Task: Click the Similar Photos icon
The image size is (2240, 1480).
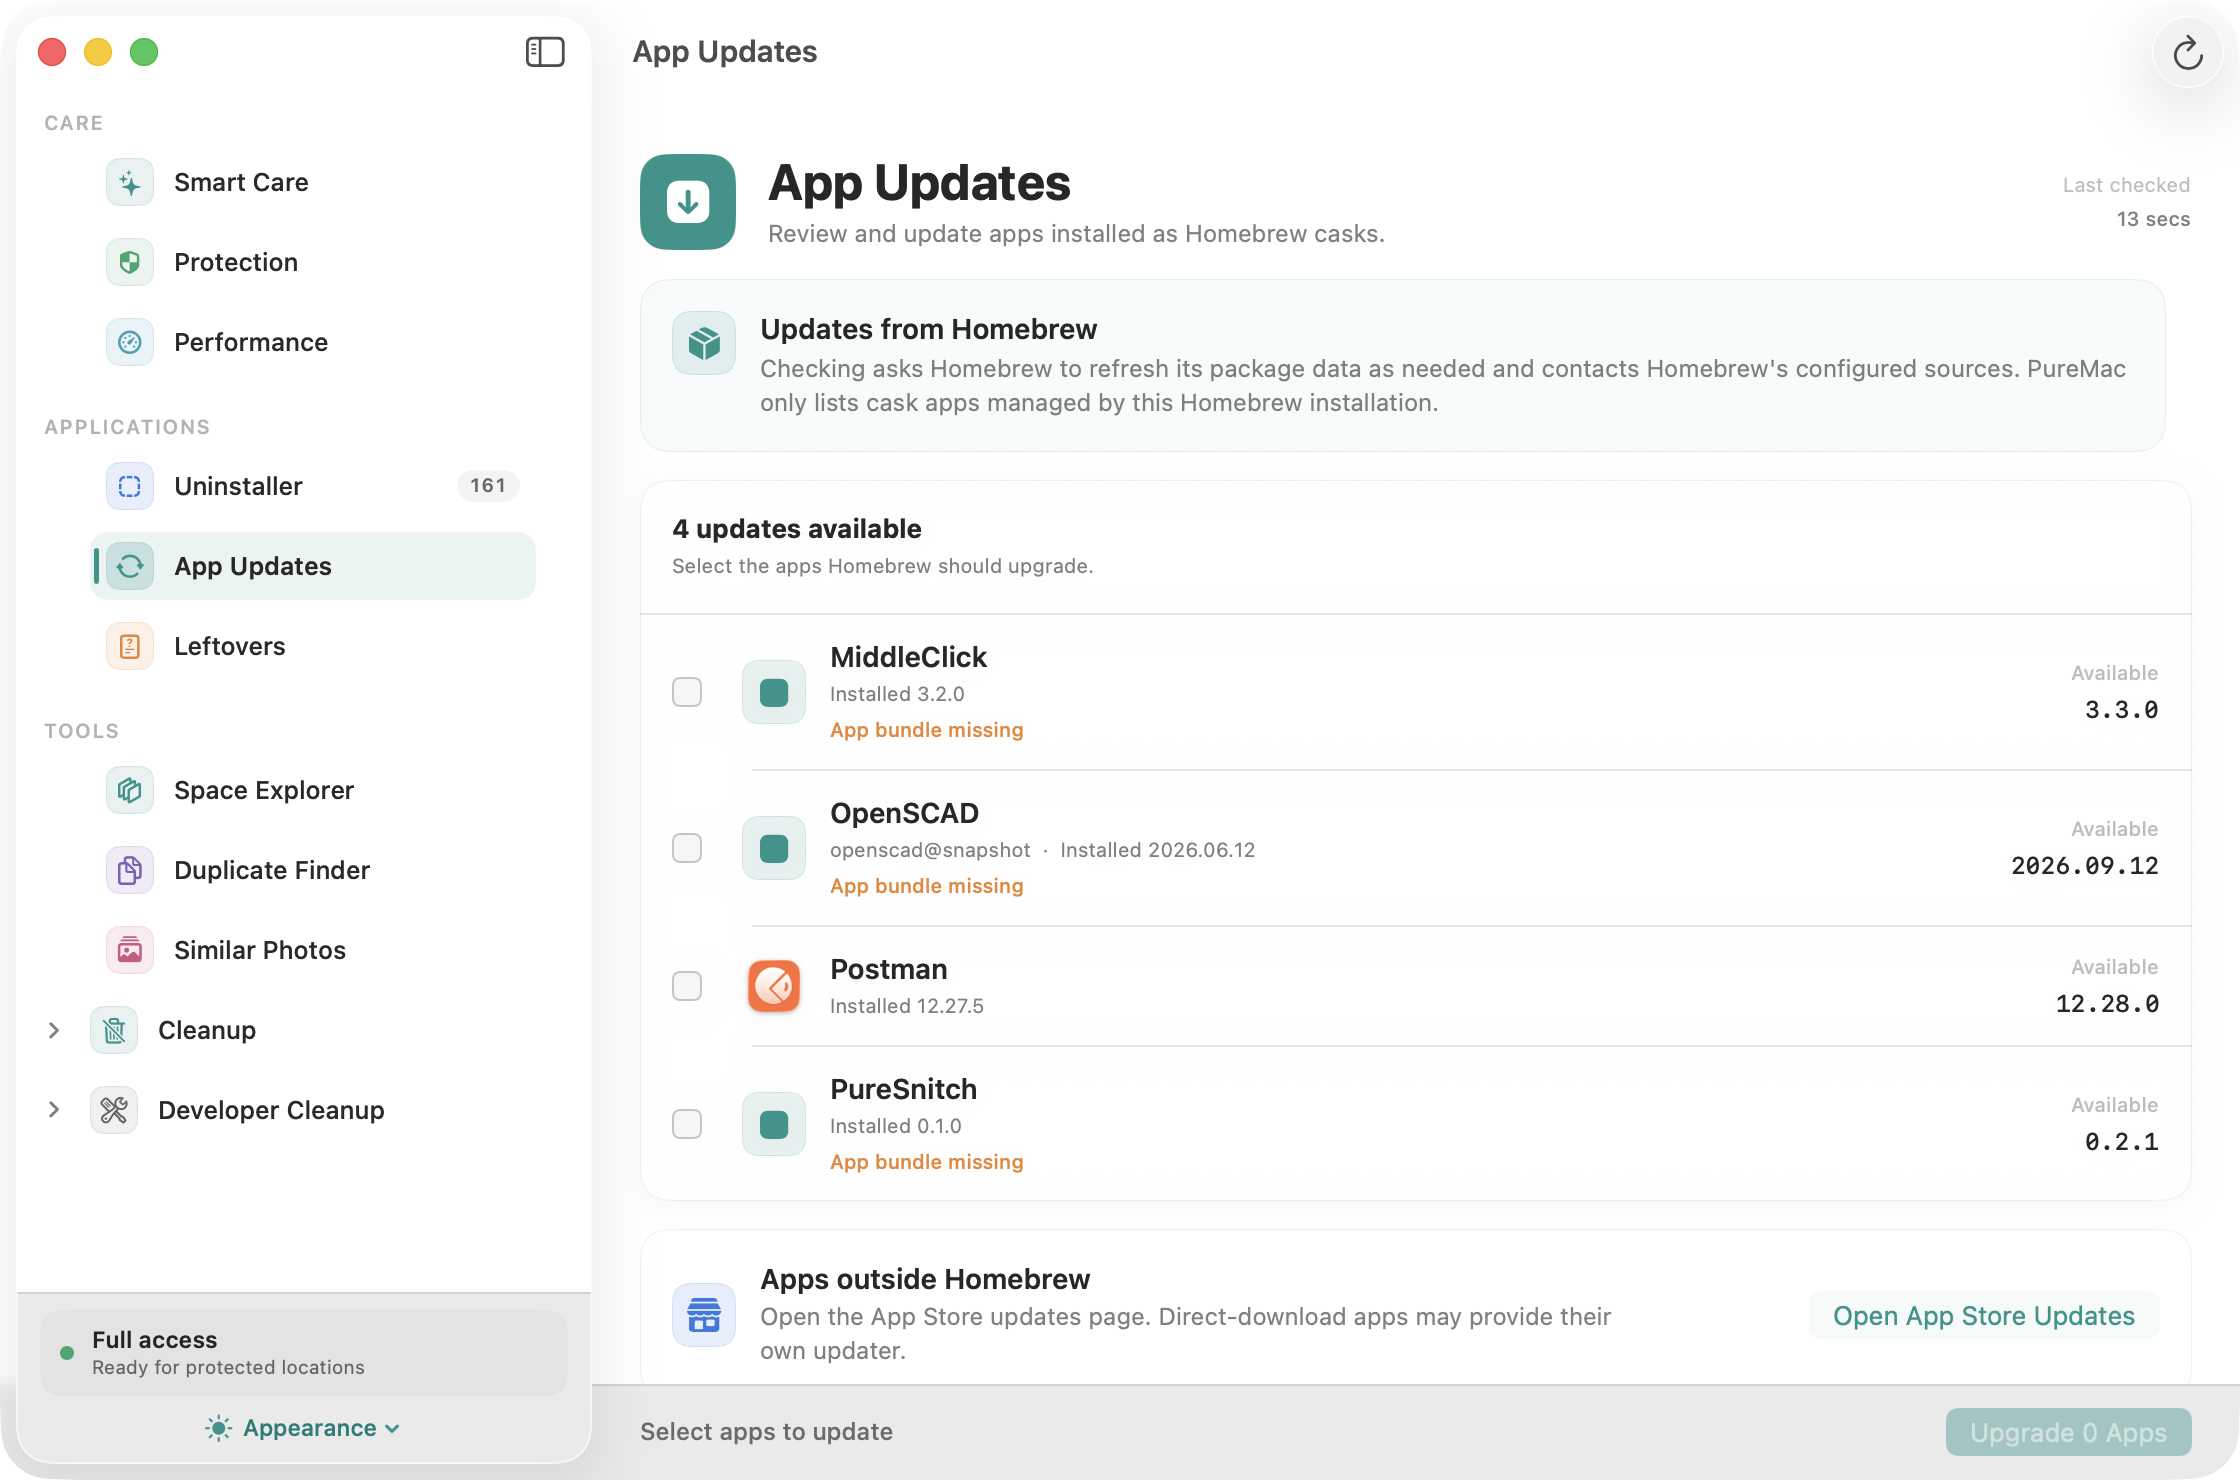Action: point(130,951)
